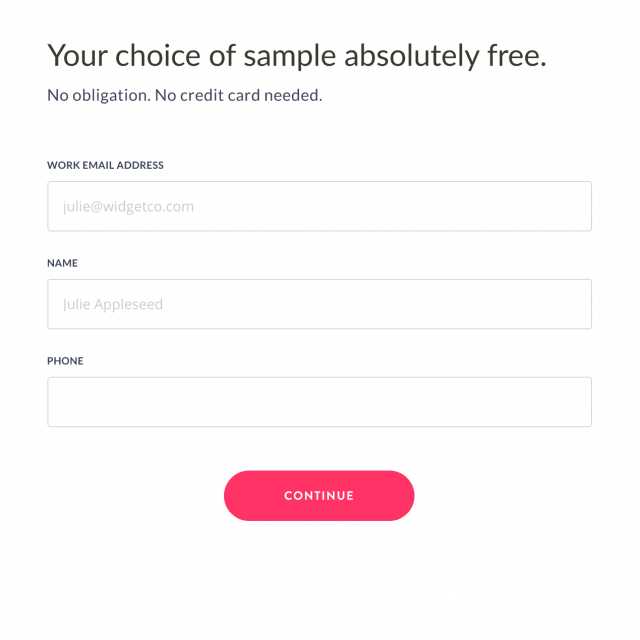Click the "Phone" field label
This screenshot has width=640, height=640.
point(65,361)
